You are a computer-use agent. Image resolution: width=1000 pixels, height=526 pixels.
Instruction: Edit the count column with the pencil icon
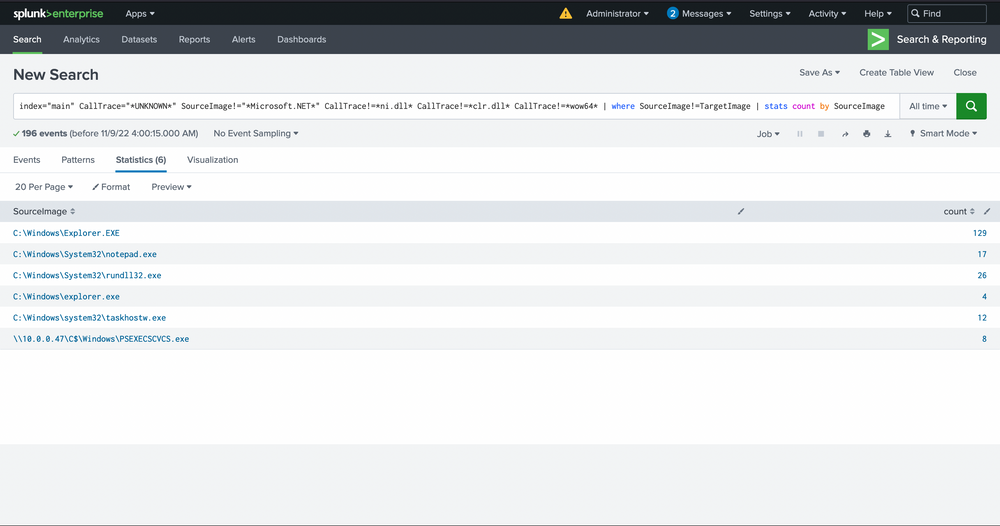click(x=987, y=211)
